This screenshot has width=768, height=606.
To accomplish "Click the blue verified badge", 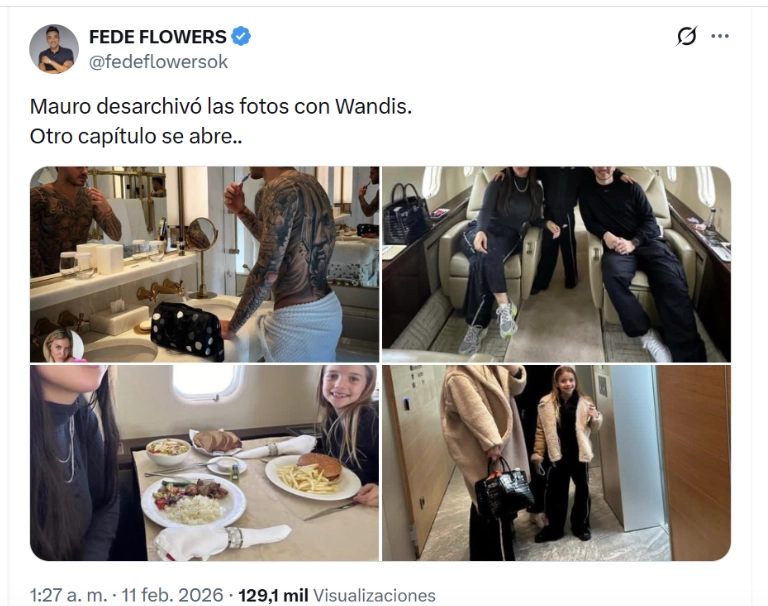I will click(x=240, y=37).
